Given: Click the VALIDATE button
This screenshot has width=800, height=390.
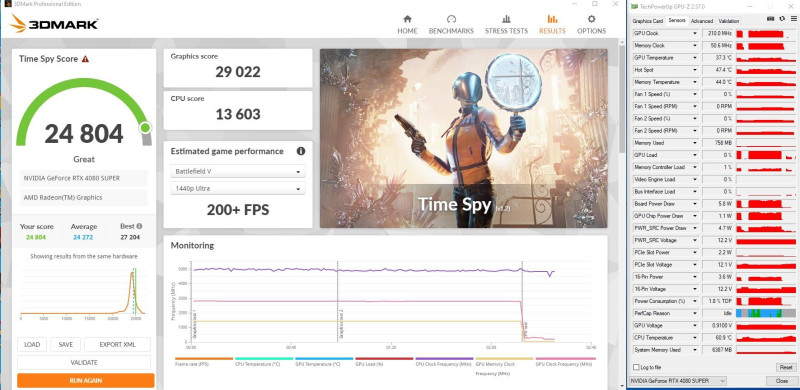Looking at the screenshot, I should point(84,362).
